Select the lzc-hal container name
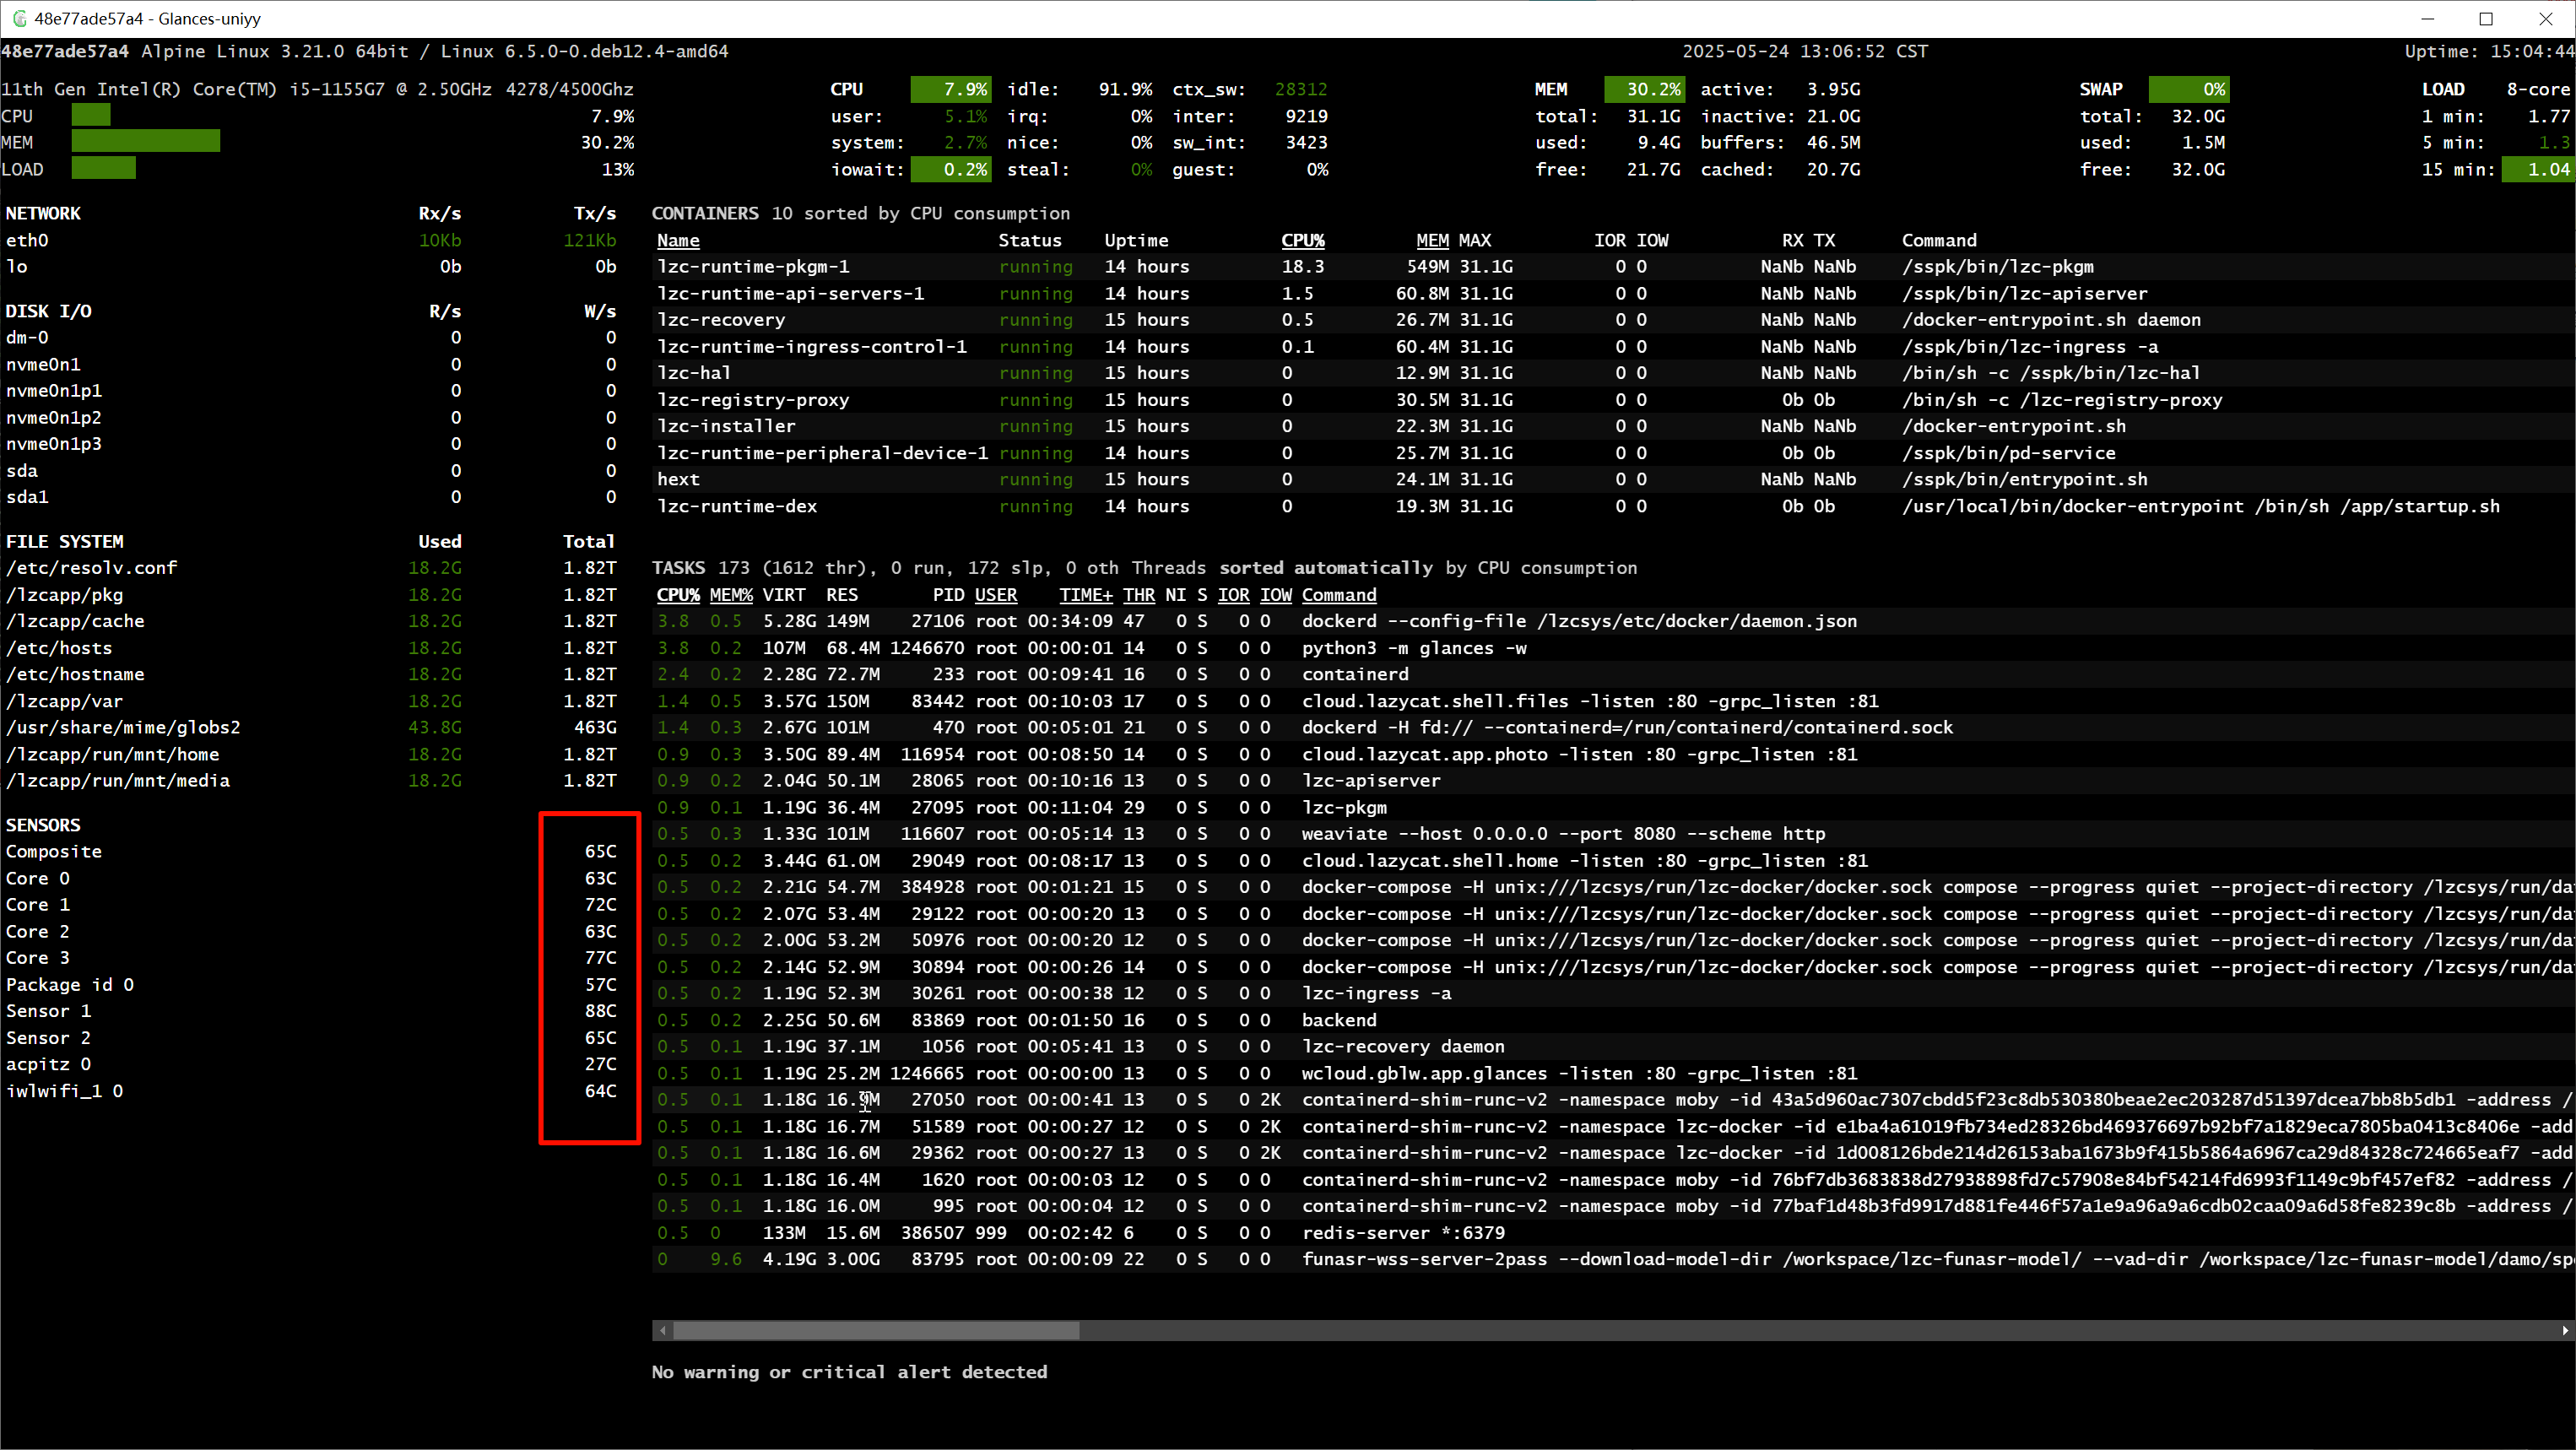The image size is (2576, 1450). (694, 373)
